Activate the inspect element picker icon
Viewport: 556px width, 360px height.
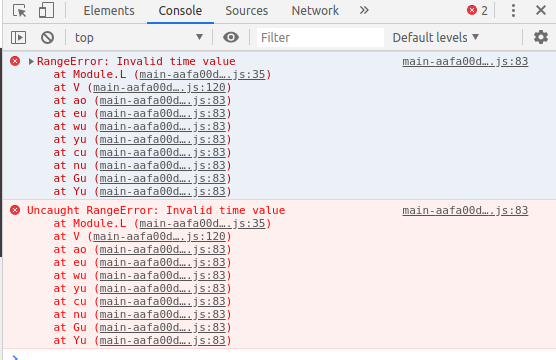(x=20, y=11)
